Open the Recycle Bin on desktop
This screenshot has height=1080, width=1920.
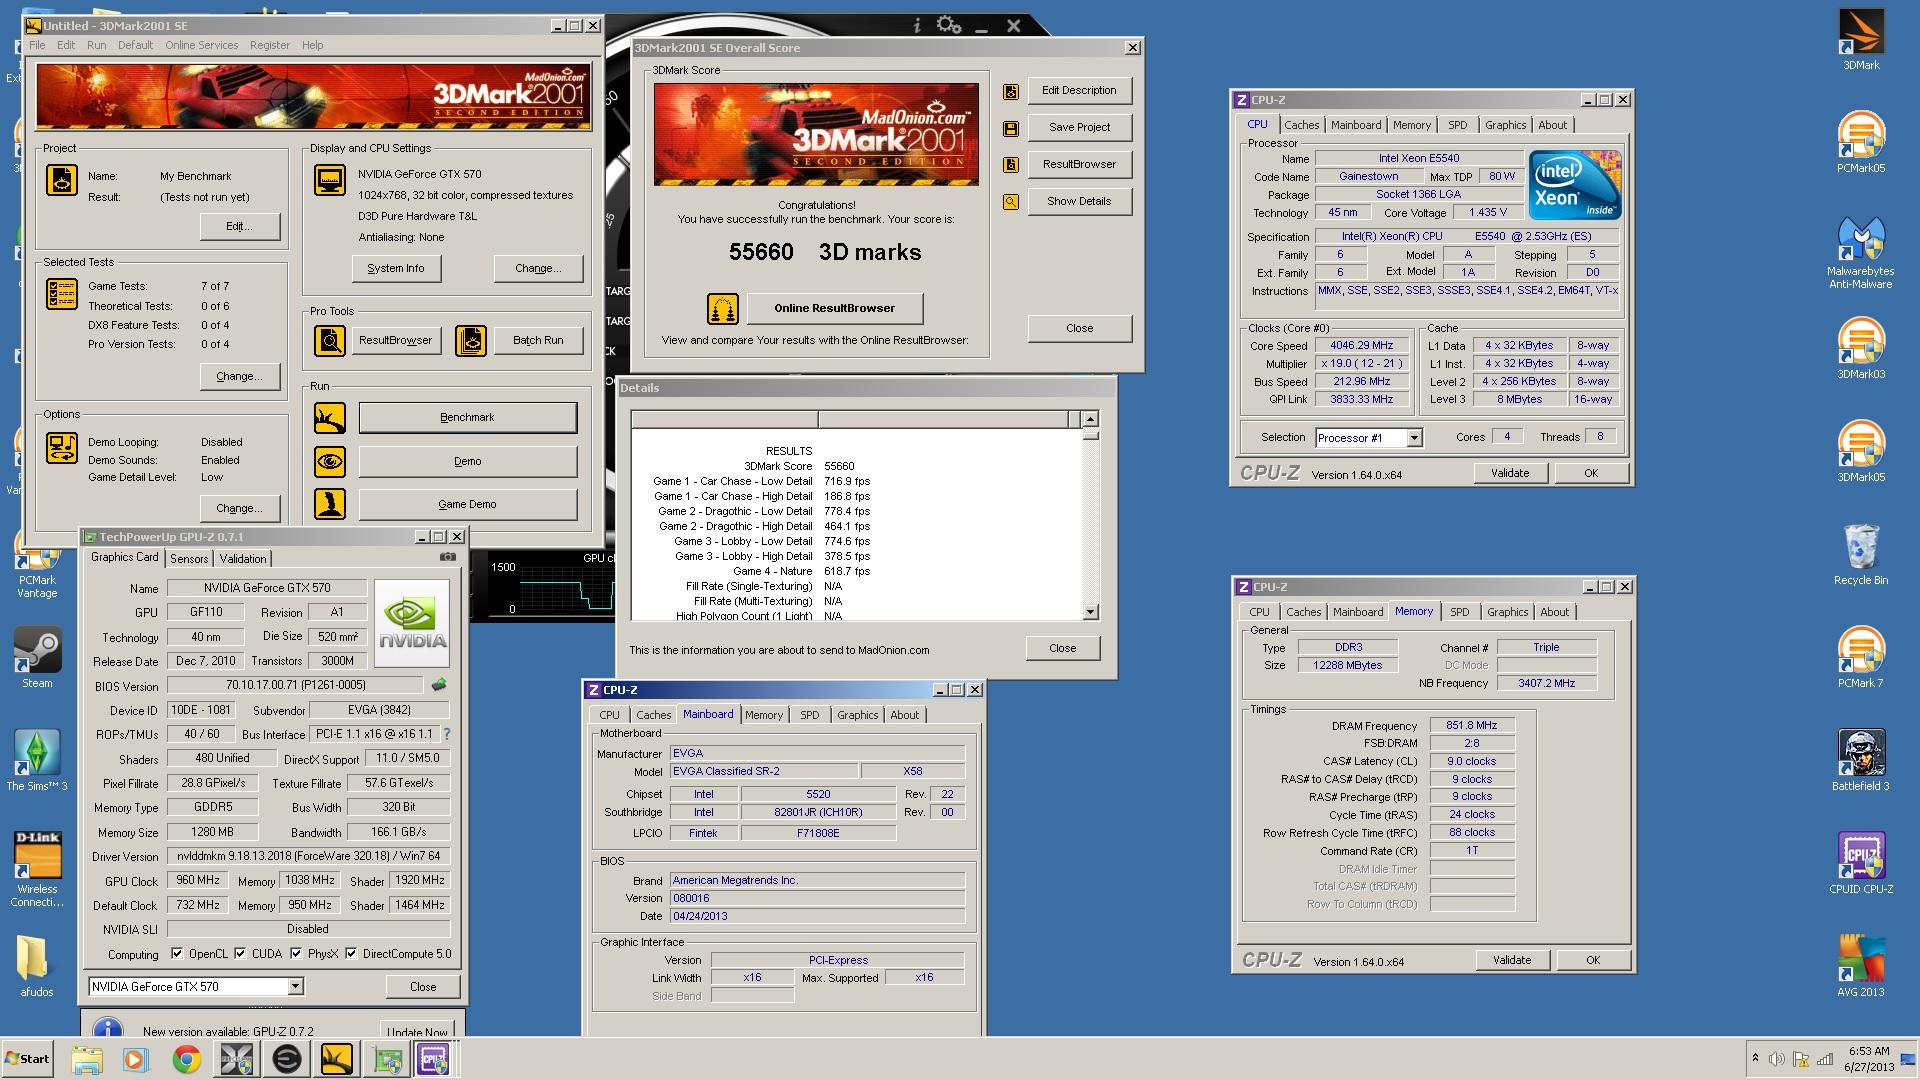pos(1861,554)
